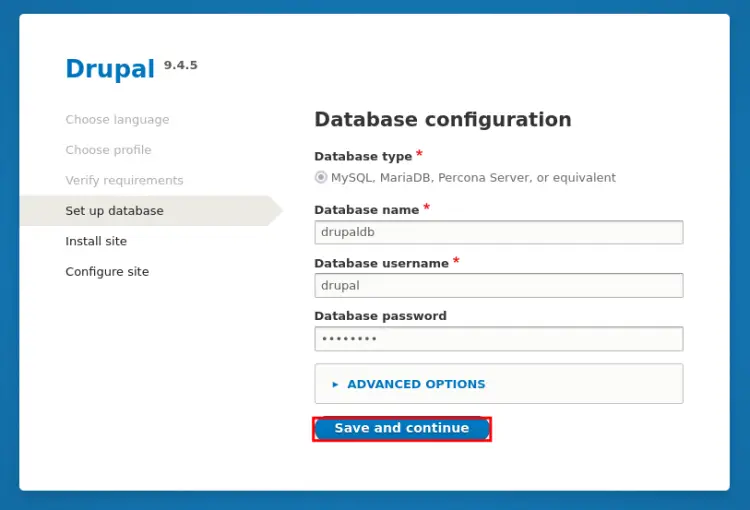
Task: Go to the Choose profile step
Action: click(108, 150)
